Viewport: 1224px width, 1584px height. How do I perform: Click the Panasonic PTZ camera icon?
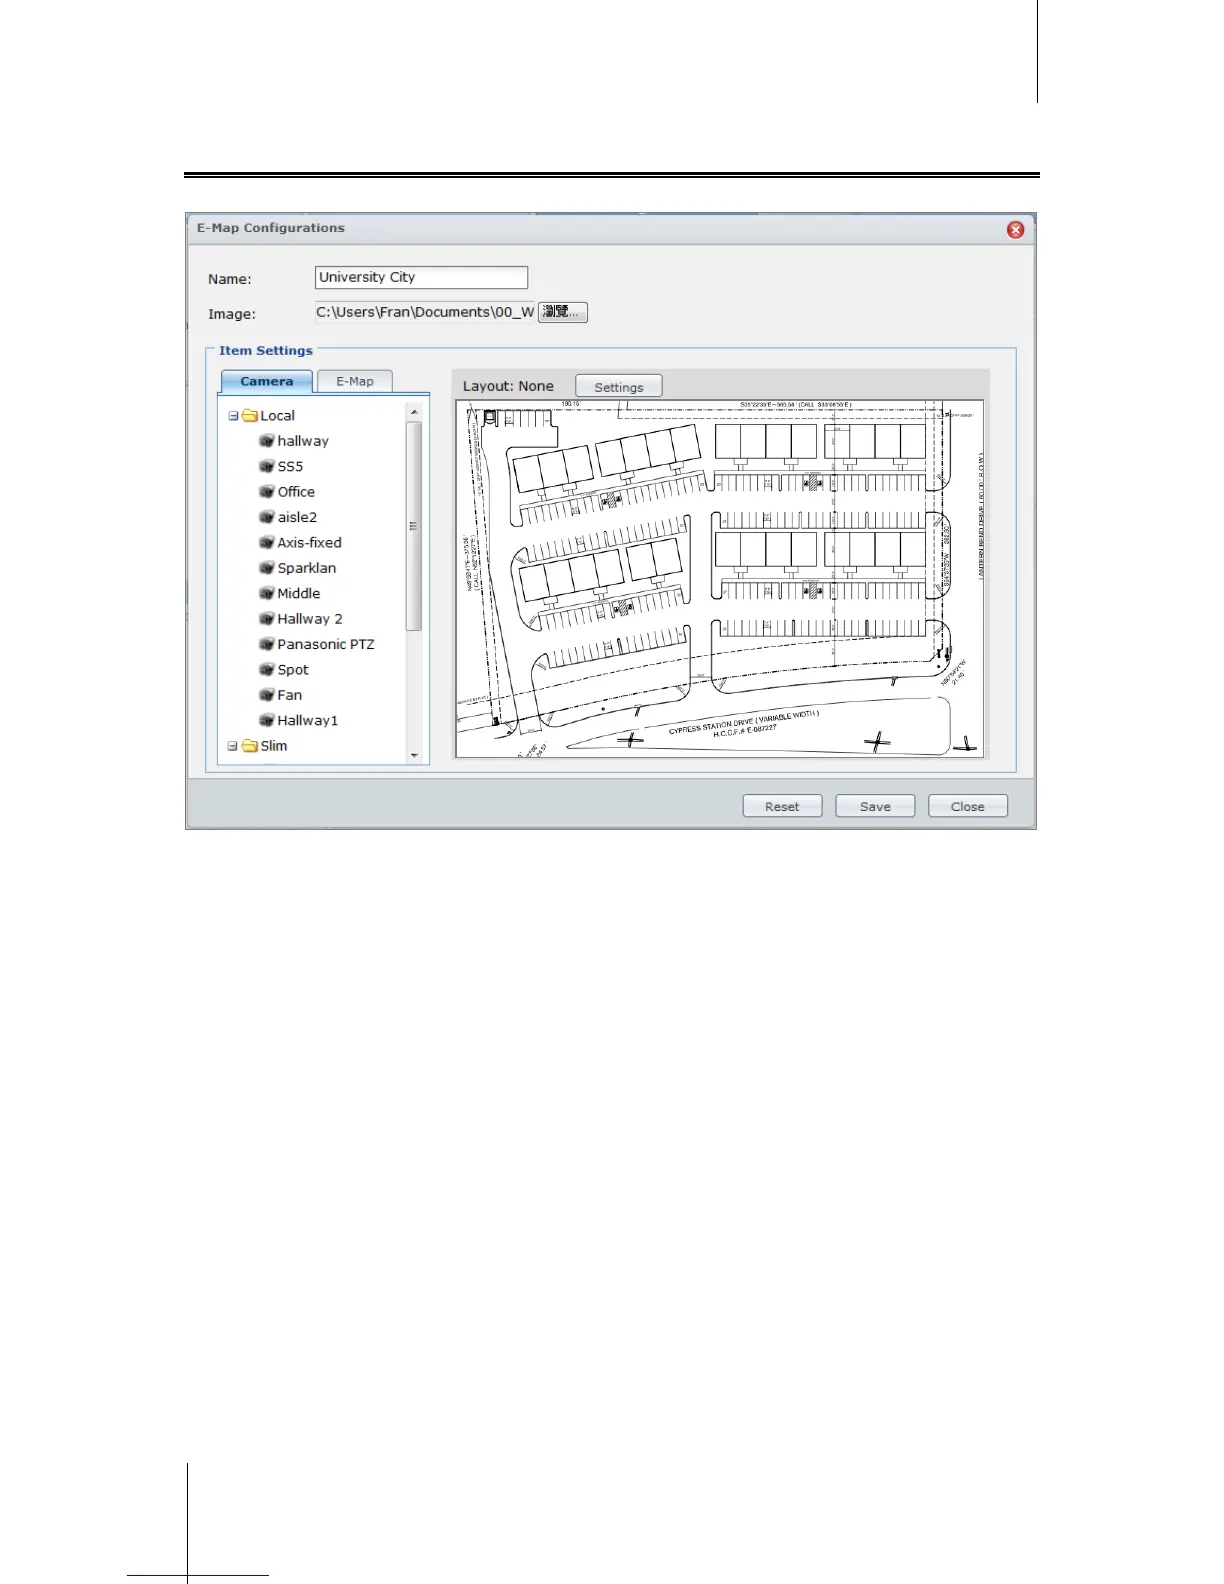[x=266, y=644]
